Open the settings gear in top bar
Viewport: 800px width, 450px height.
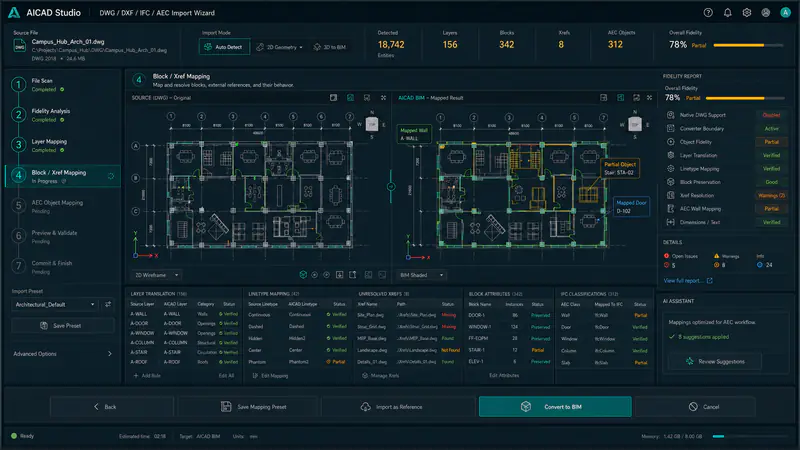tap(747, 13)
